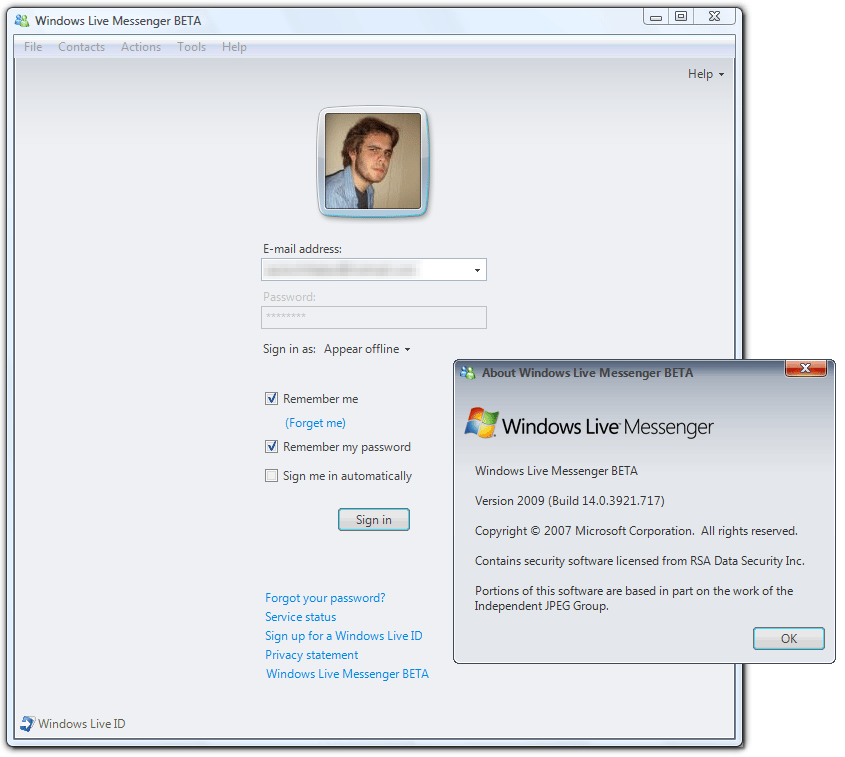Click the Copyright 2007 Microsoft Corporation text
This screenshot has width=845, height=757.
[636, 531]
